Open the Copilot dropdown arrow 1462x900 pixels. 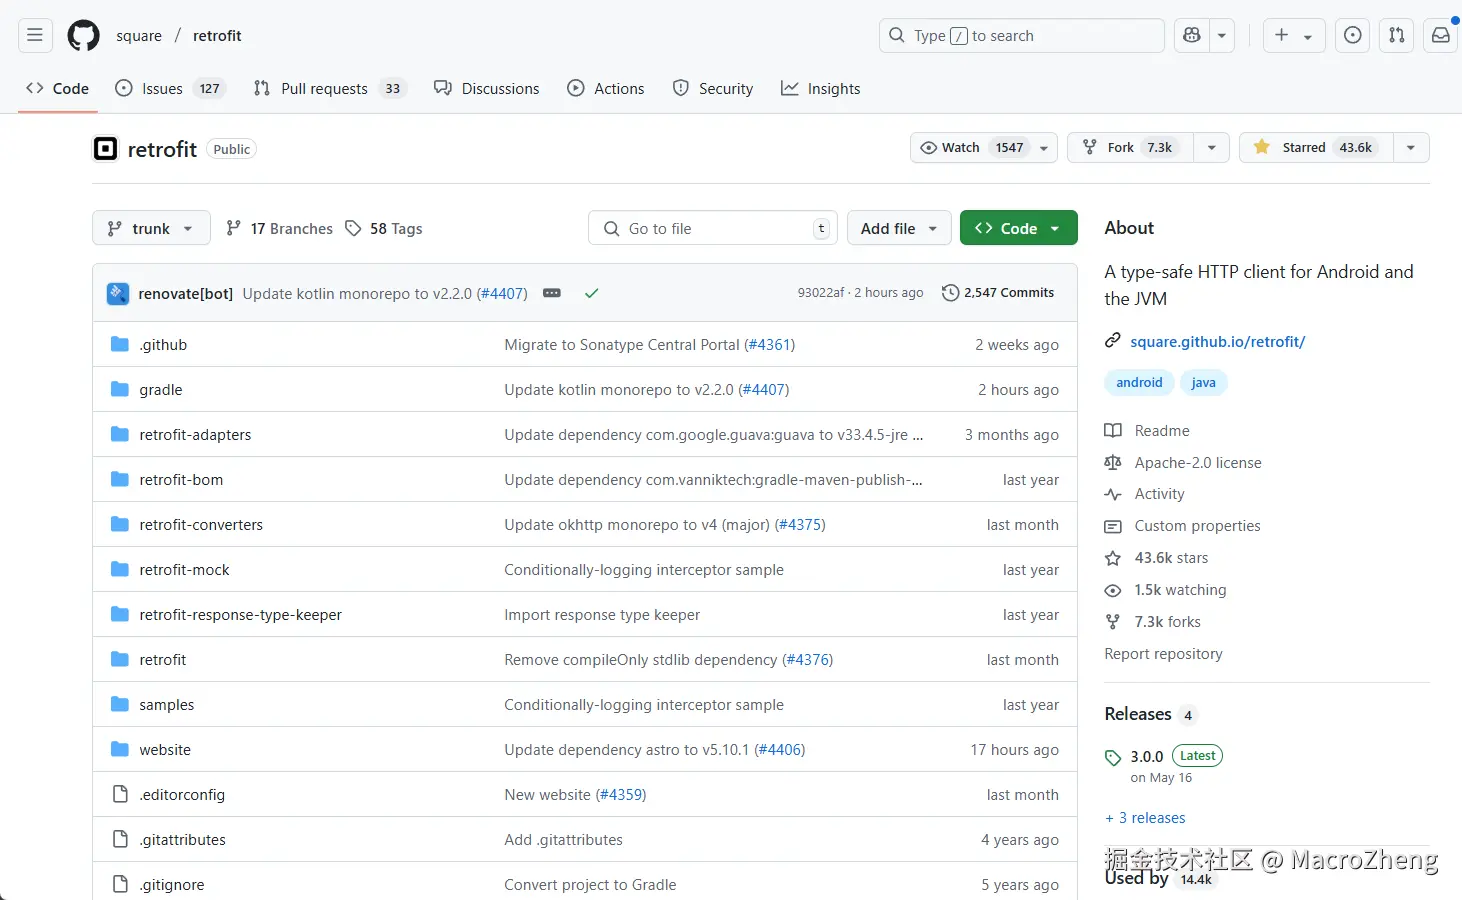pos(1222,36)
